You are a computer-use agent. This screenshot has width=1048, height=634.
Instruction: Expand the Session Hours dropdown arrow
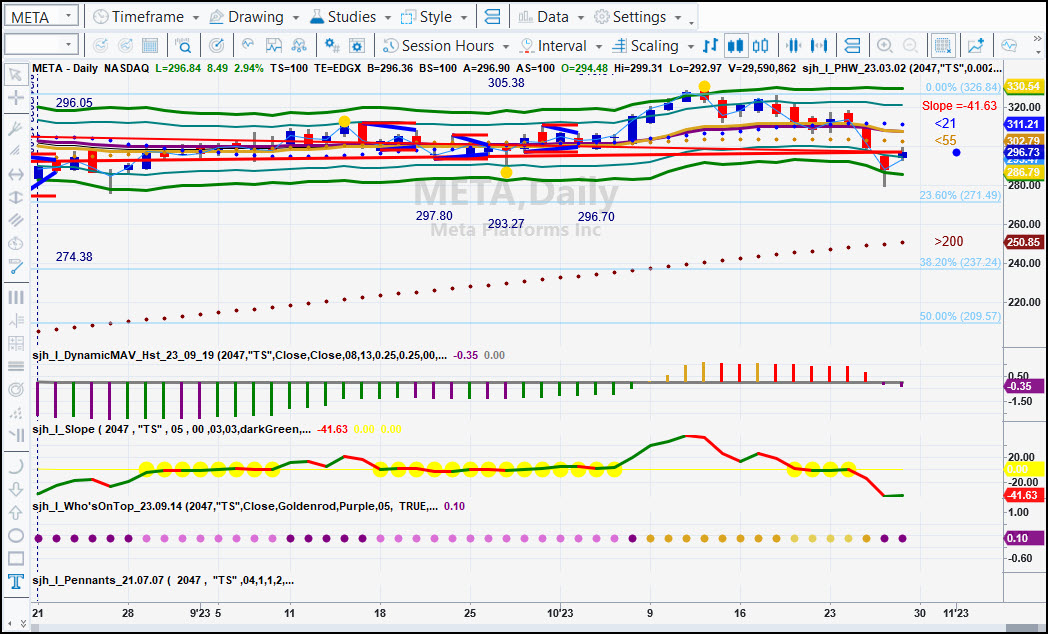[x=506, y=46]
